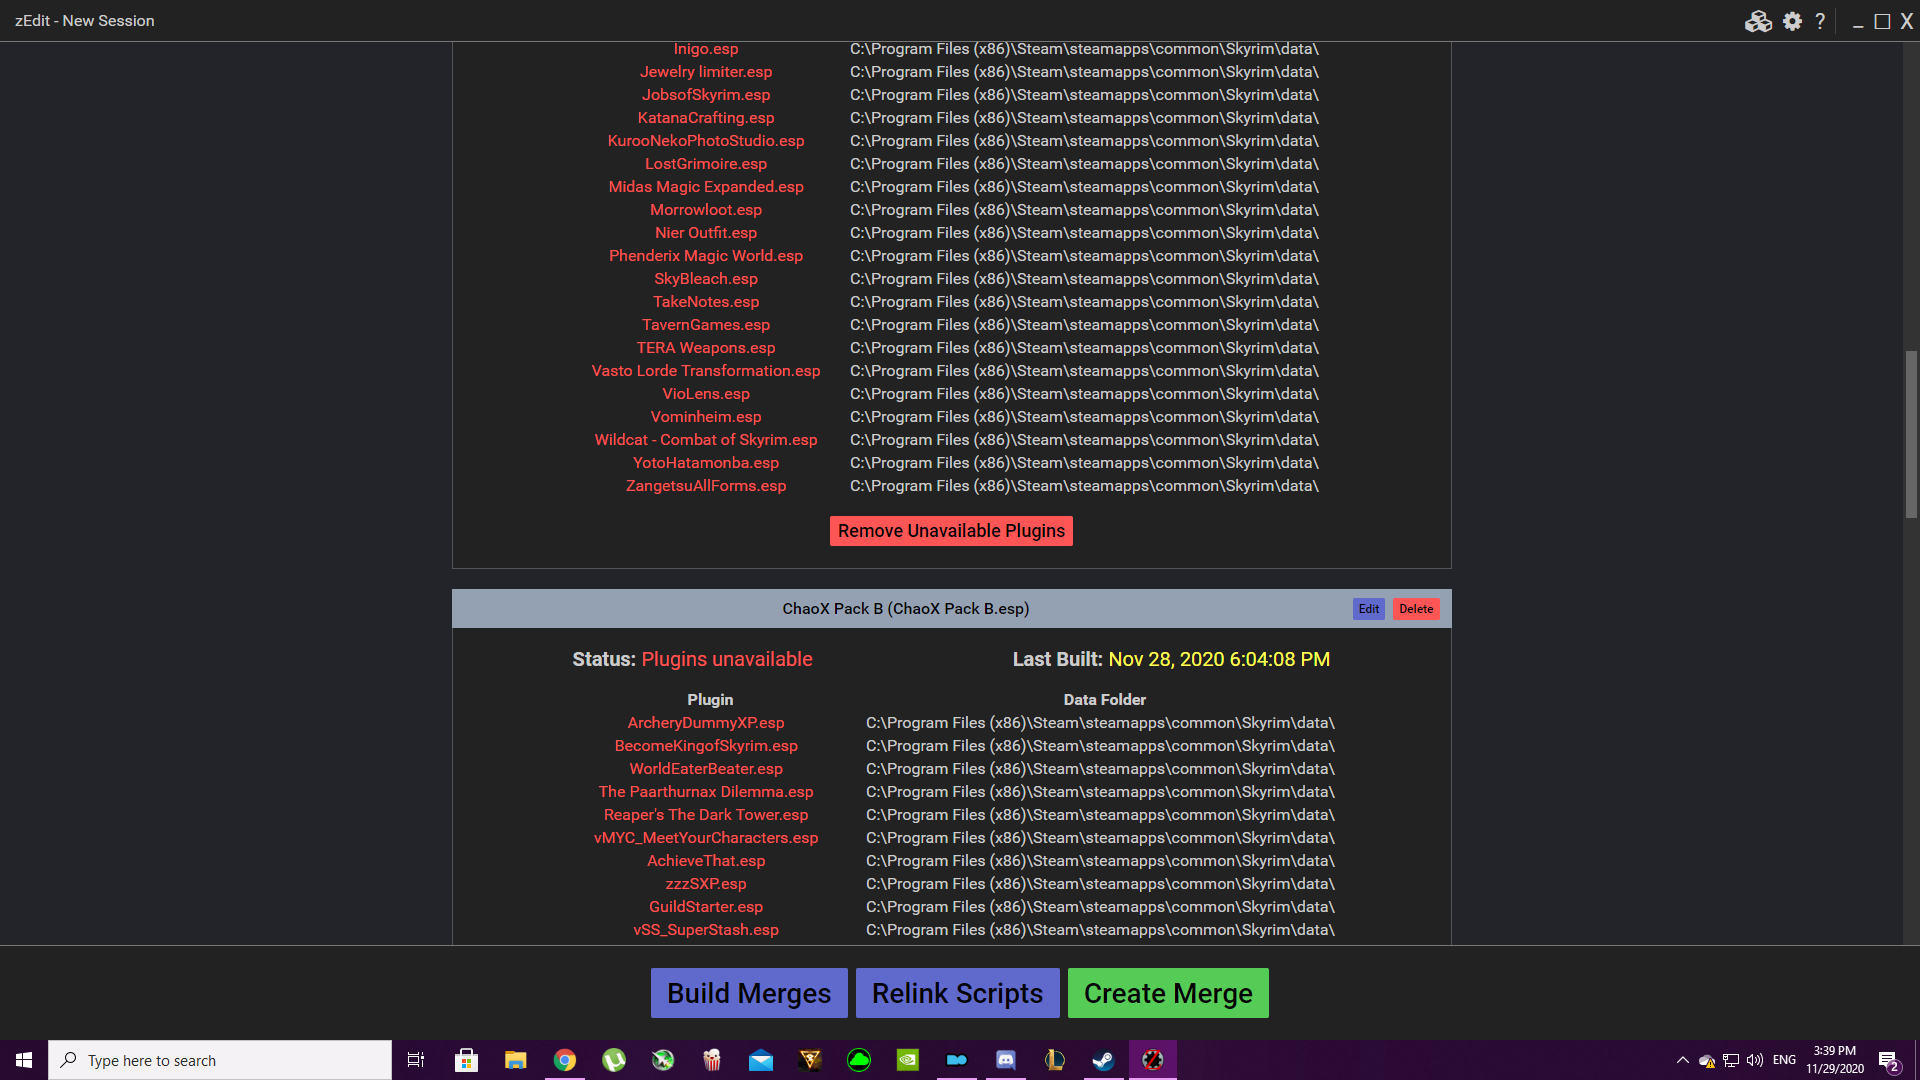Maximize the zEdit window
Image resolution: width=1920 pixels, height=1080 pixels.
coord(1882,21)
